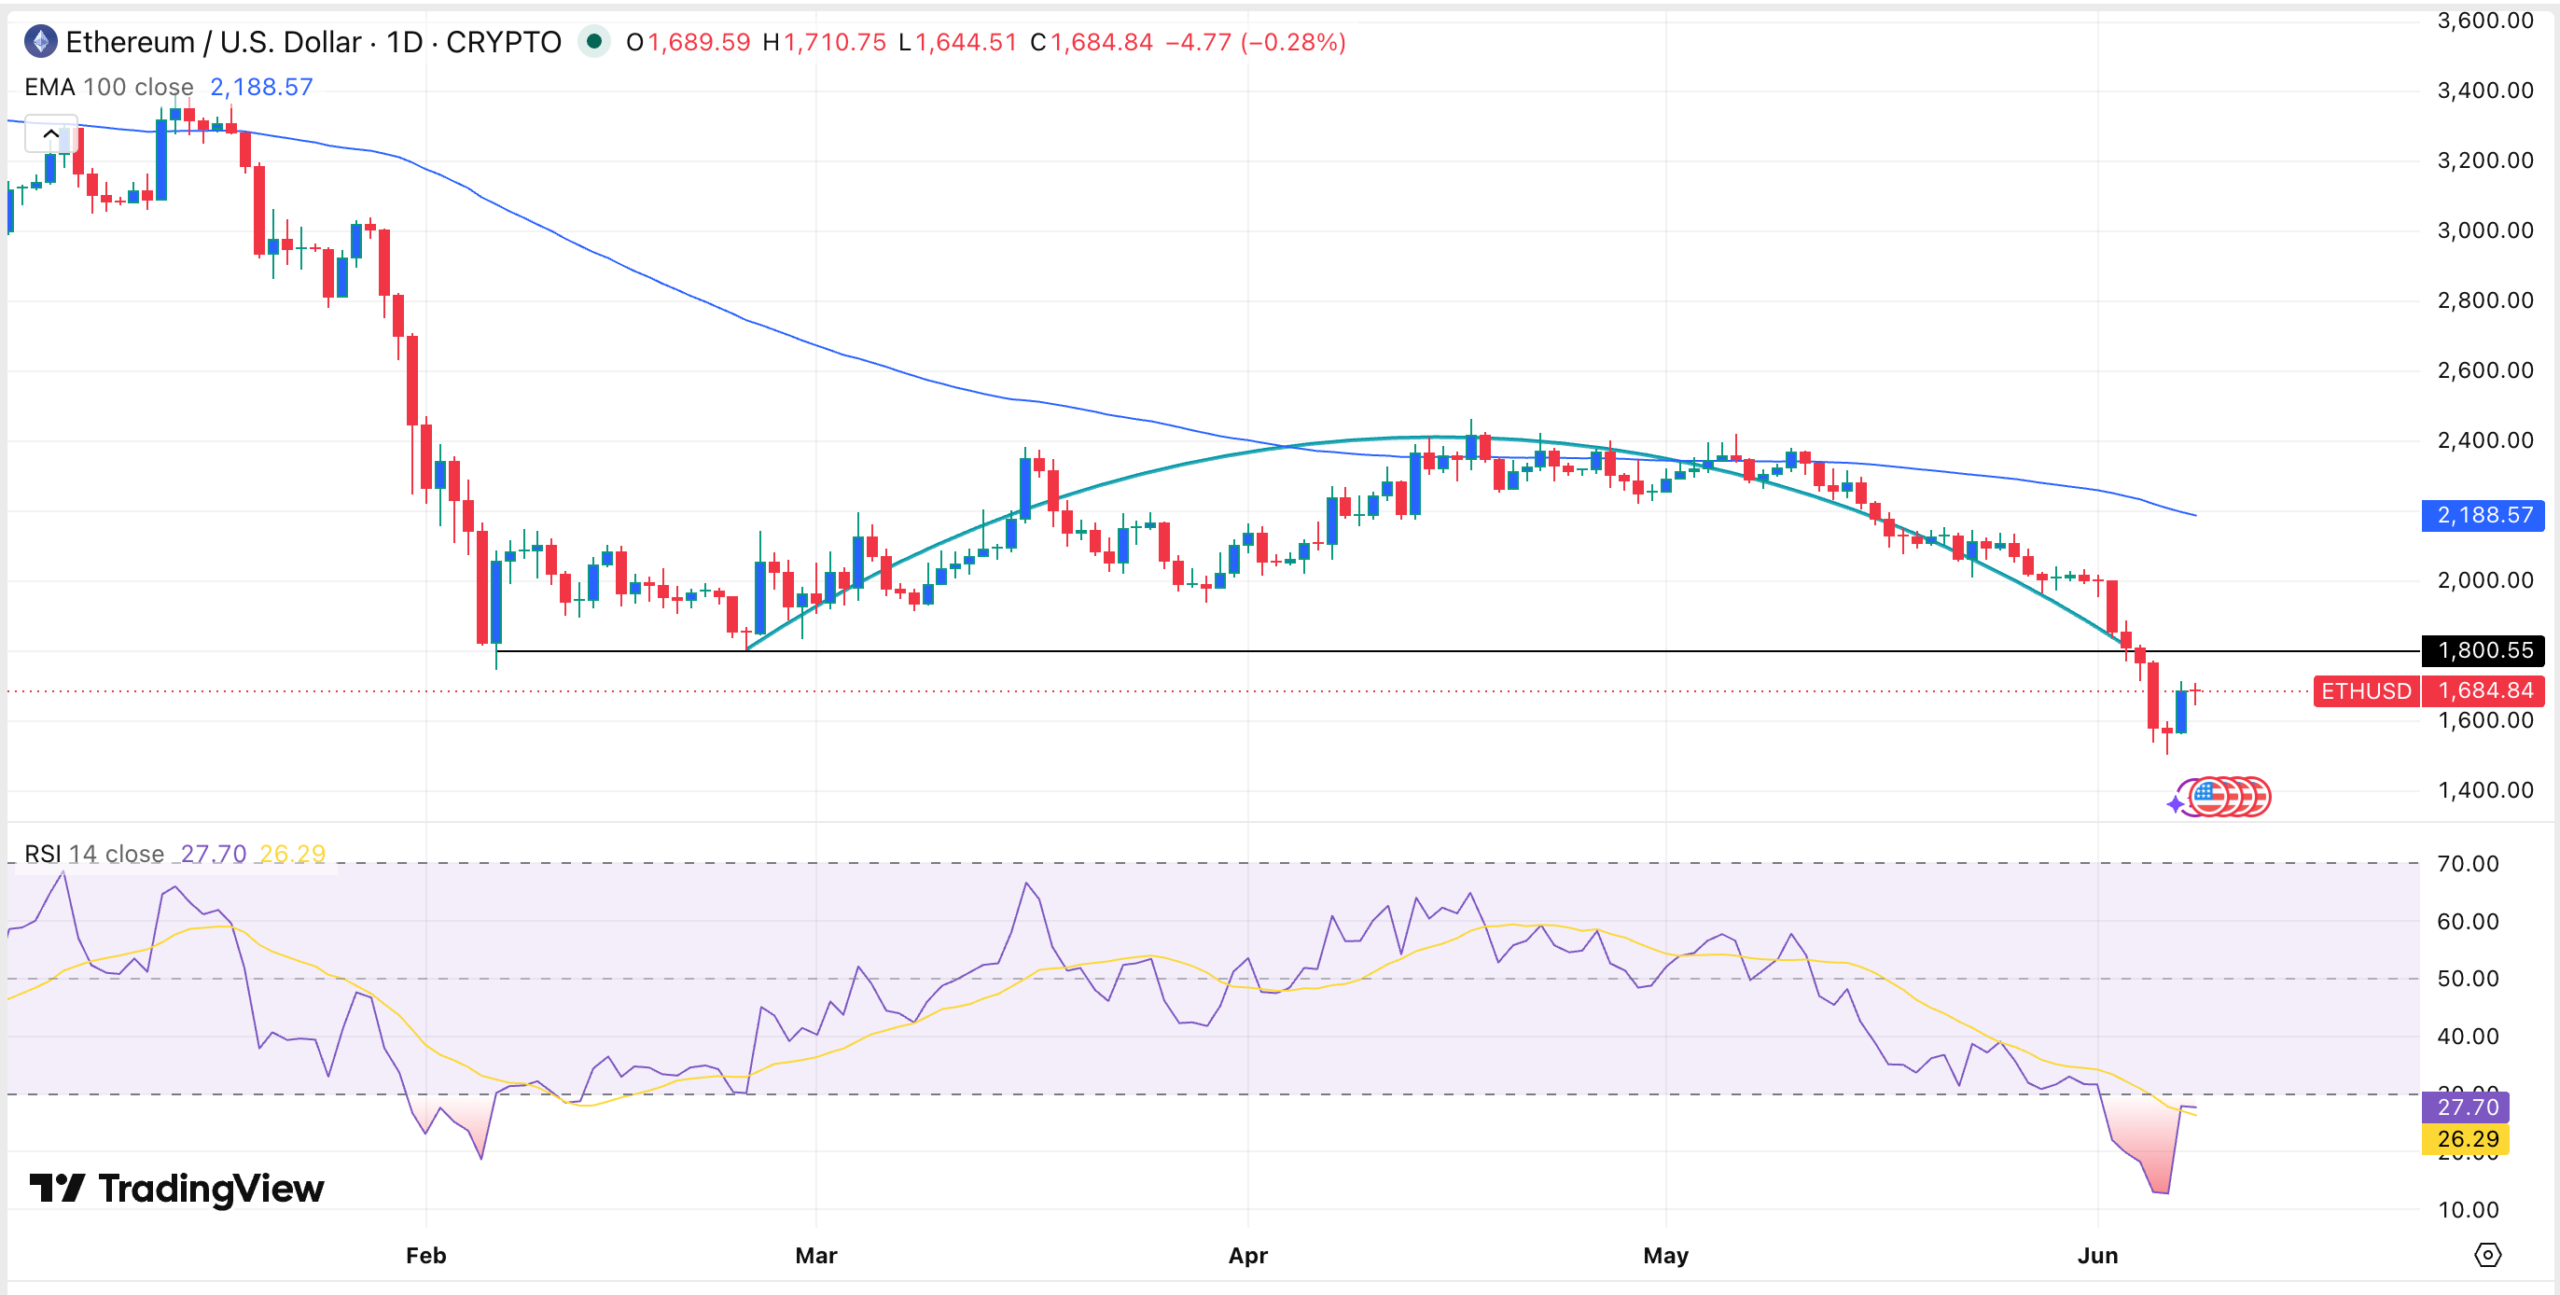Click the low price value 1,644.51
The image size is (2560, 1295).
pyautogui.click(x=966, y=42)
